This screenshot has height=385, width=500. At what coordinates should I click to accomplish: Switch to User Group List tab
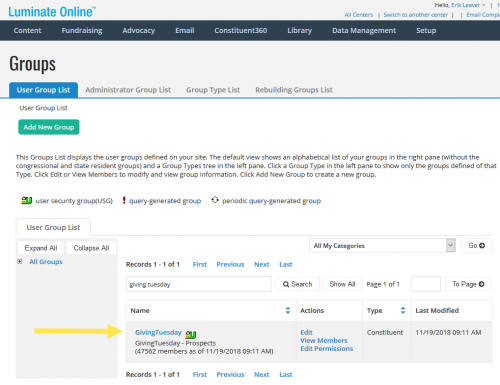[x=43, y=90]
